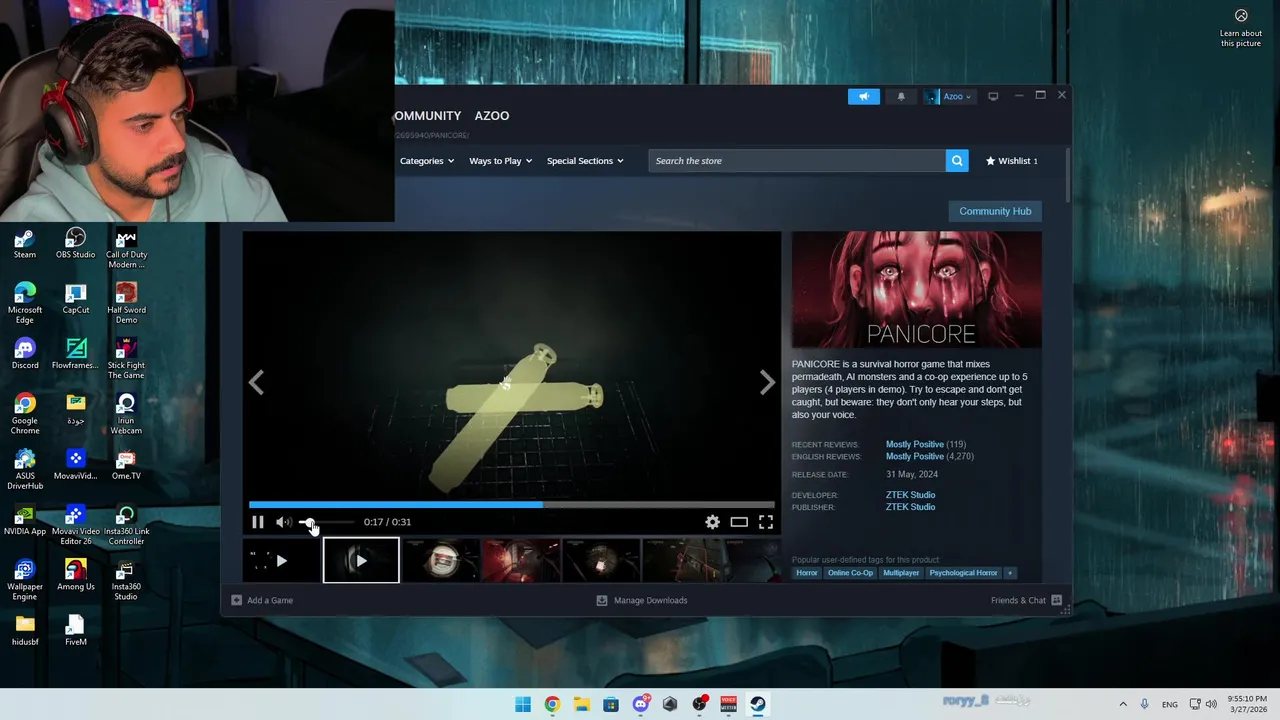This screenshot has height=720, width=1280.
Task: Select Stick Fight The Game icon
Action: pos(126,359)
